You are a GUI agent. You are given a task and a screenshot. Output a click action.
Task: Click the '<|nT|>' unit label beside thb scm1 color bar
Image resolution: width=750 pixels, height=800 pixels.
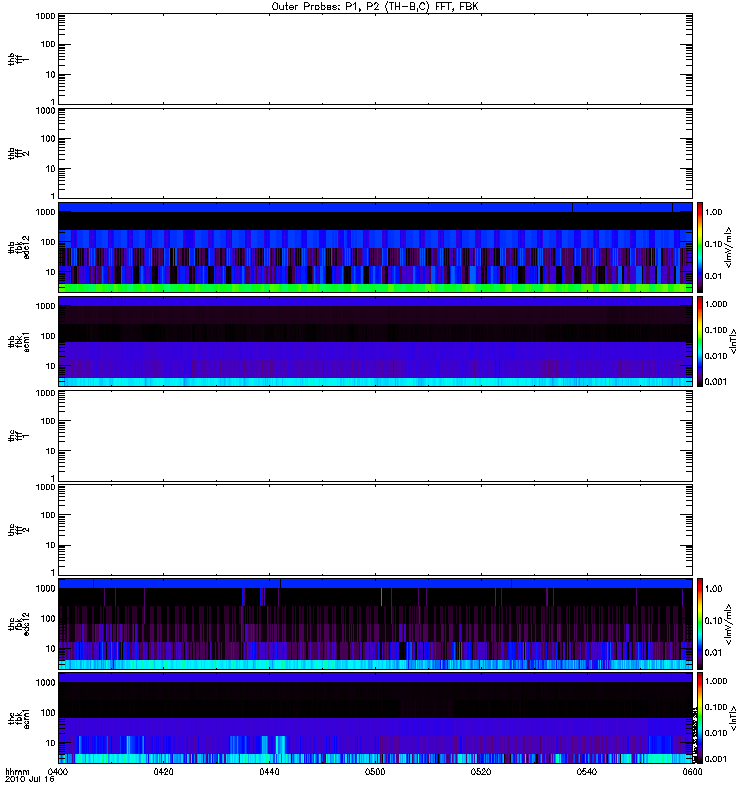(x=733, y=341)
